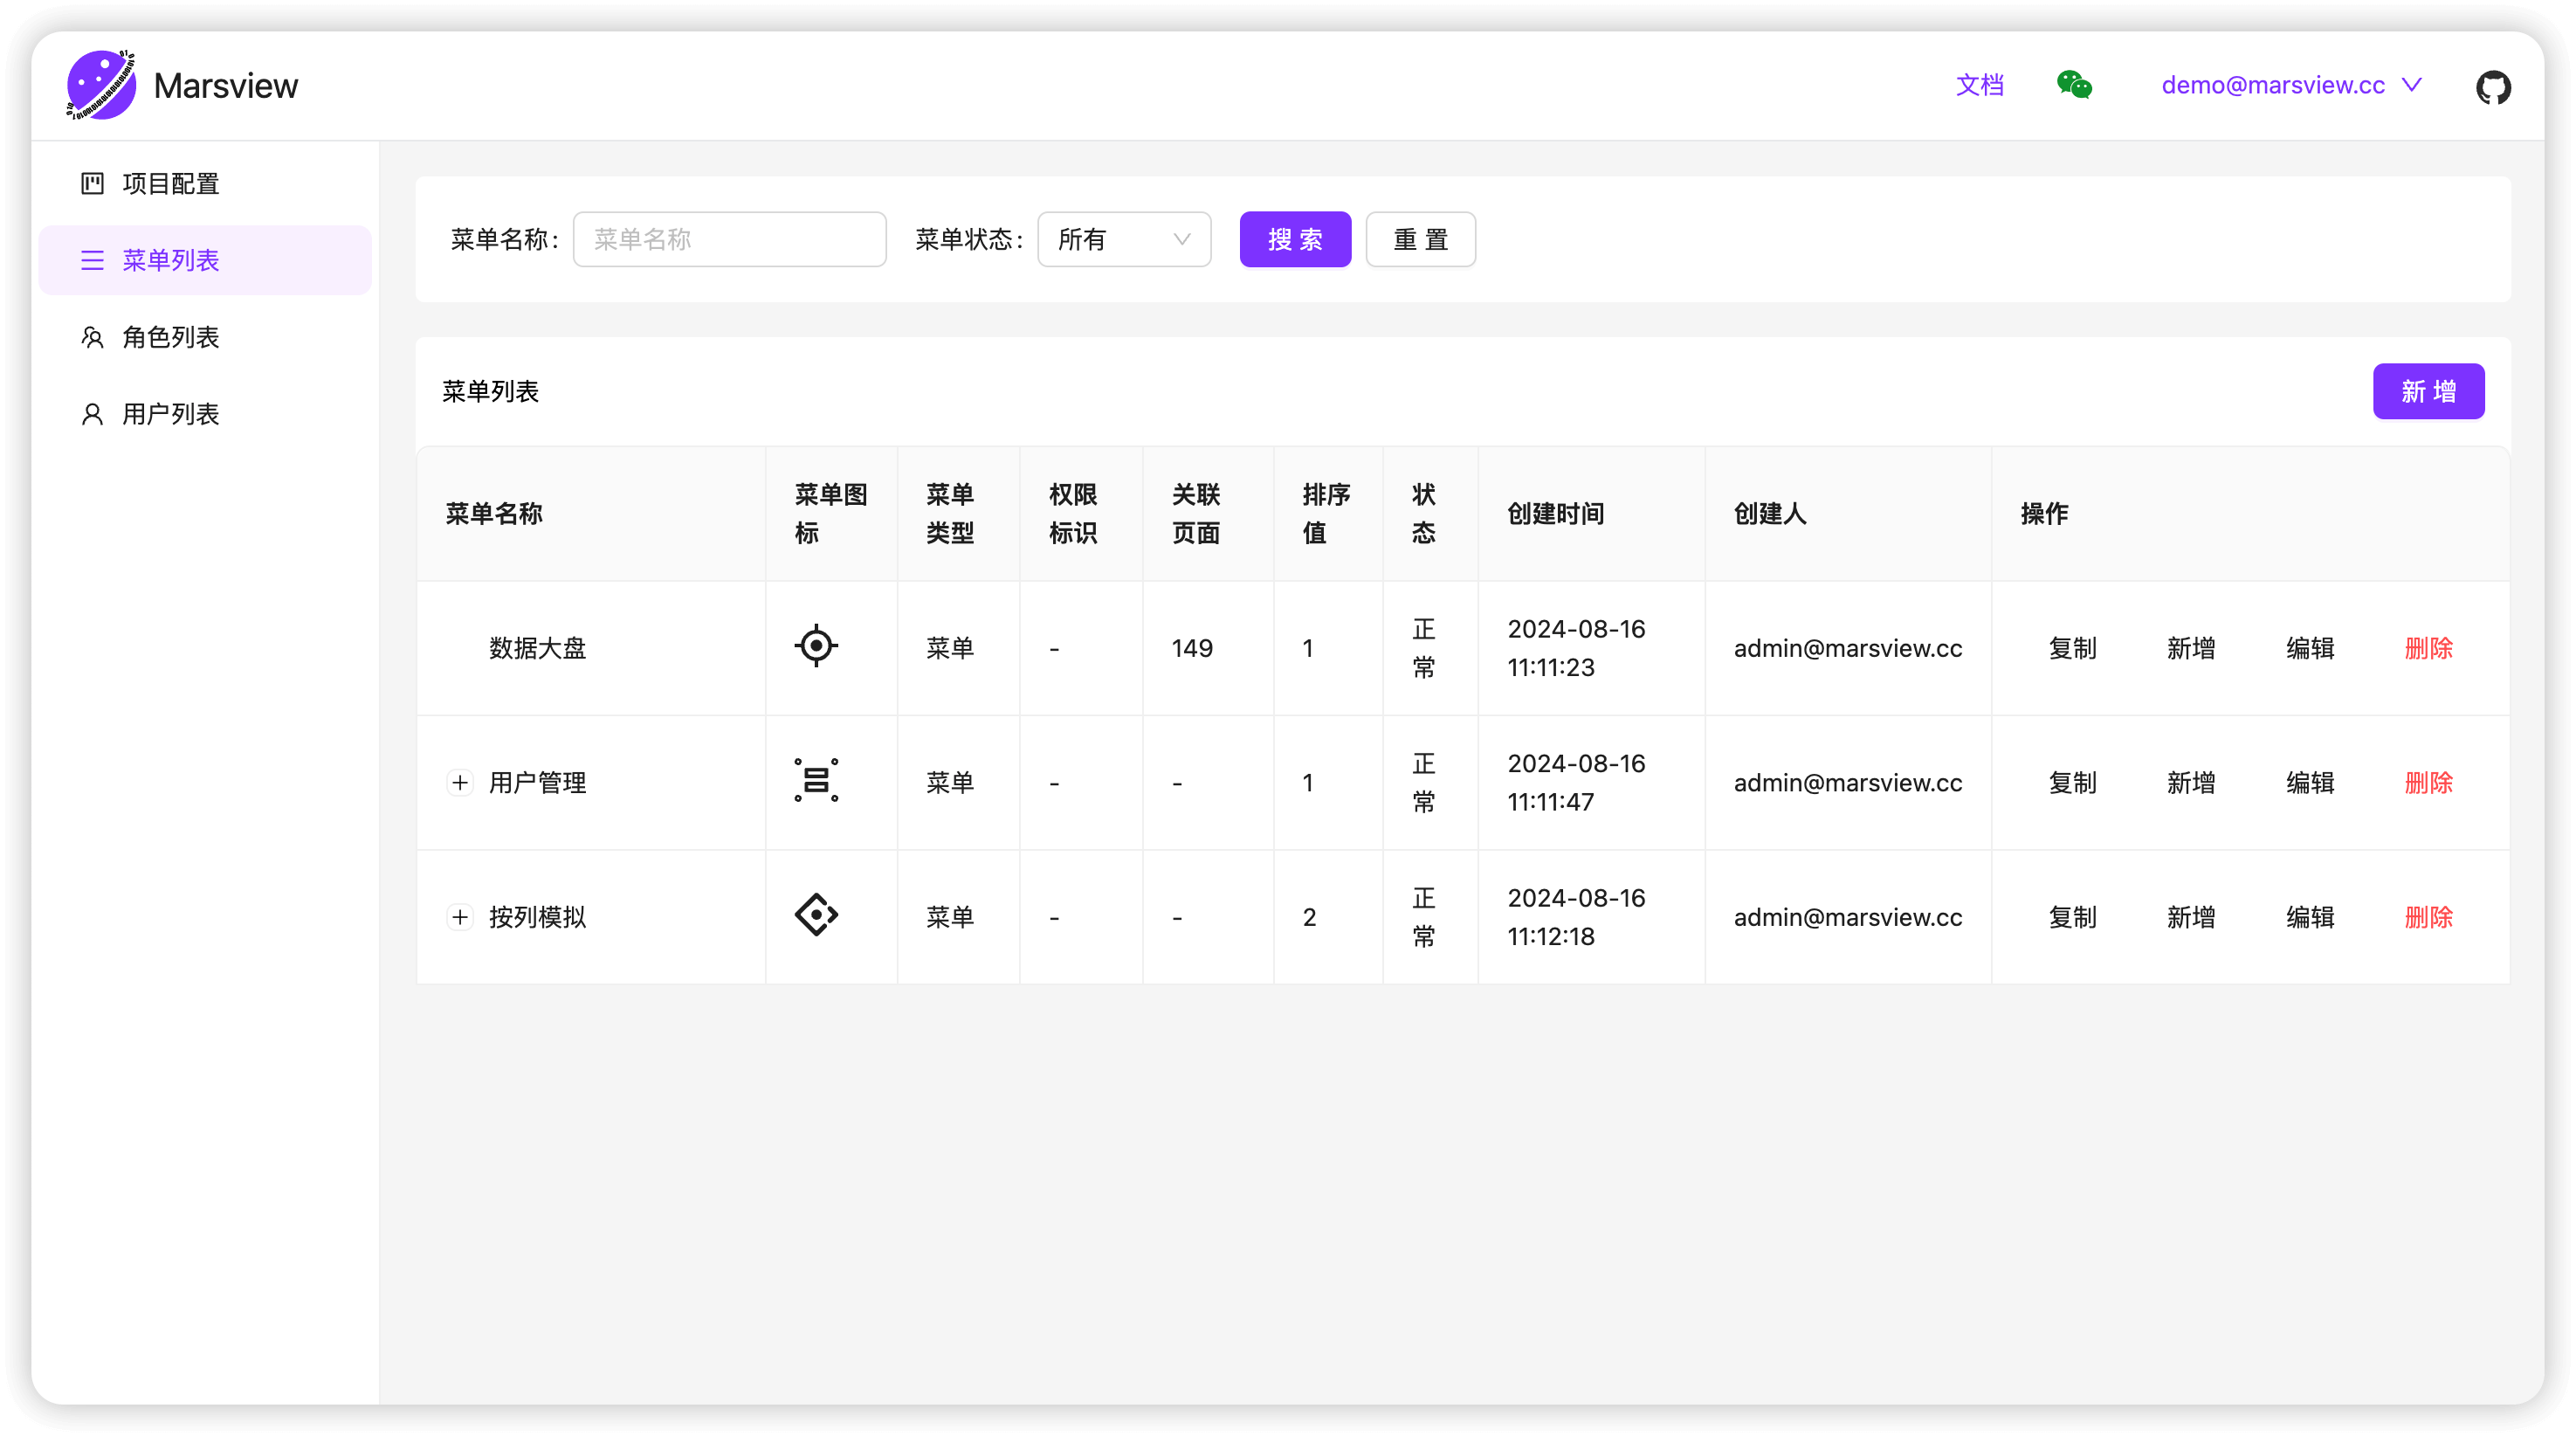Click 新增 for 用户管理 row
This screenshot has width=2576, height=1436.
coord(2191,782)
